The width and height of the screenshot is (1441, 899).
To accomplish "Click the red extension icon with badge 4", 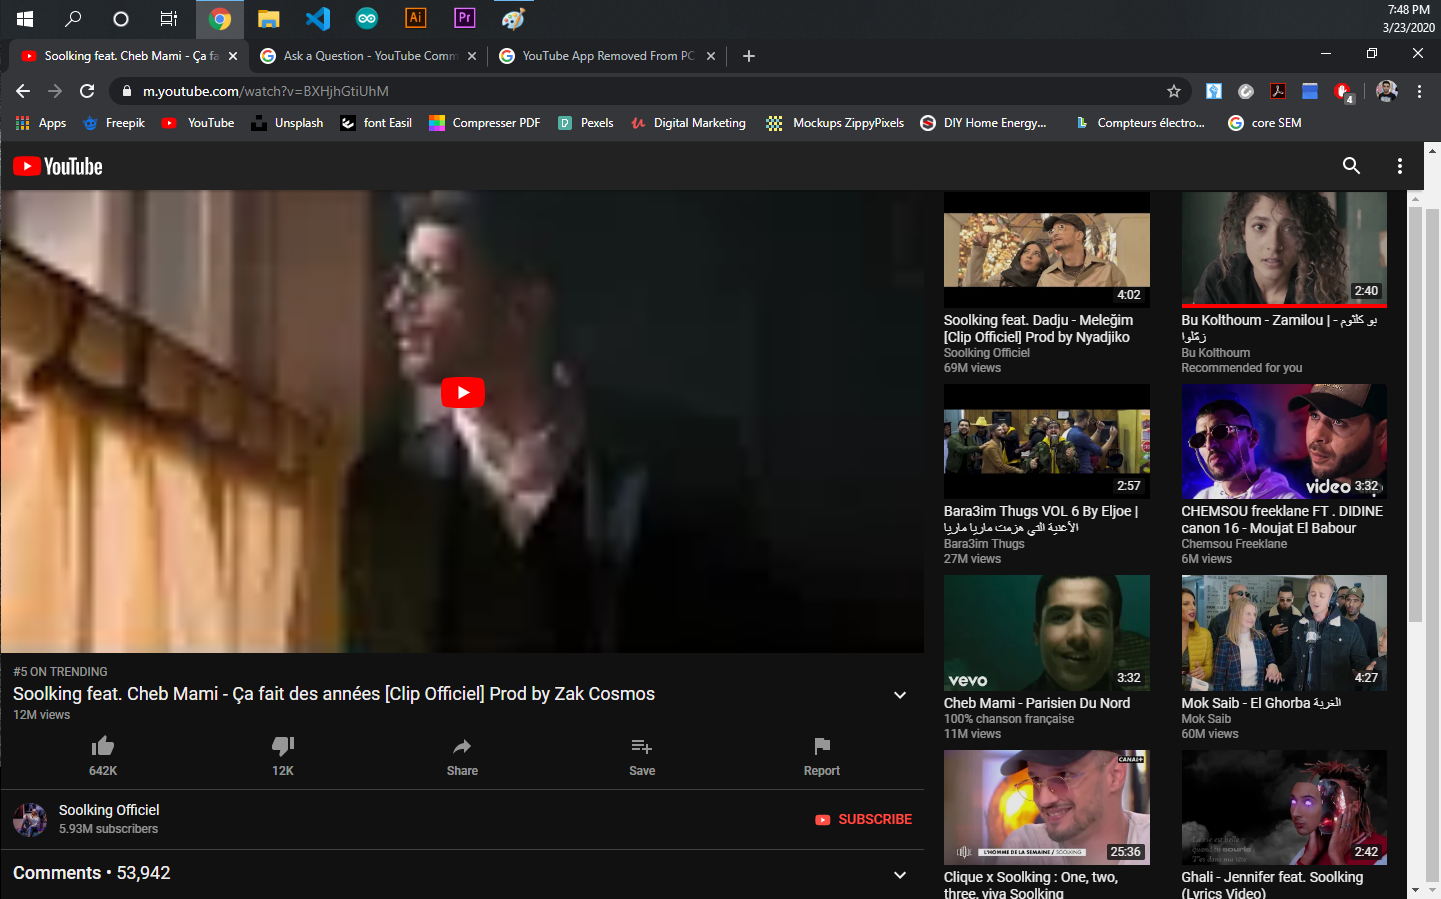I will pyautogui.click(x=1343, y=92).
